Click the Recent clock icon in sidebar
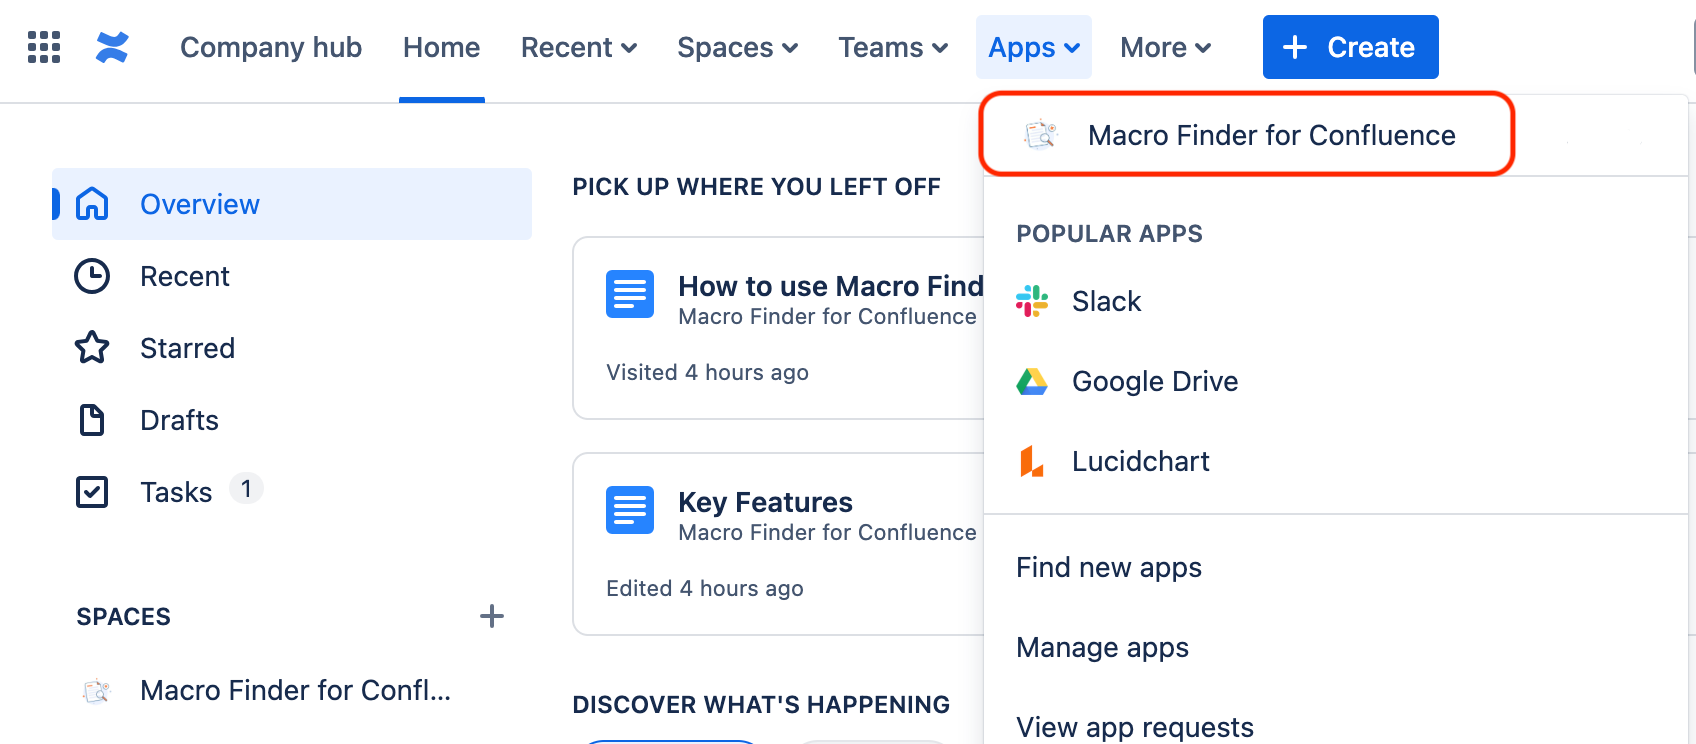 point(92,276)
